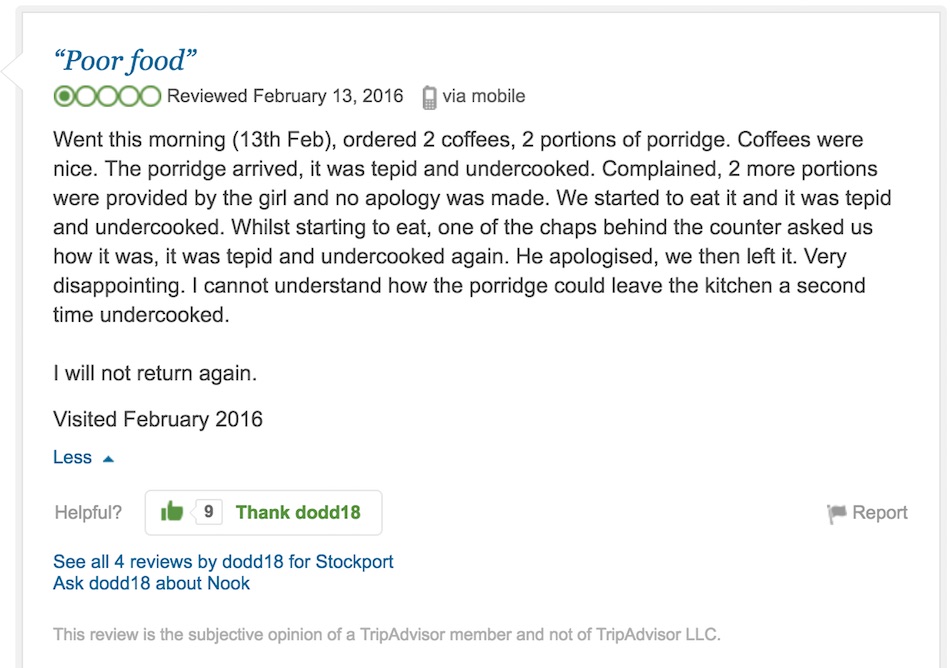This screenshot has width=950, height=668.
Task: Click the gray report flag icon
Action: tap(837, 514)
